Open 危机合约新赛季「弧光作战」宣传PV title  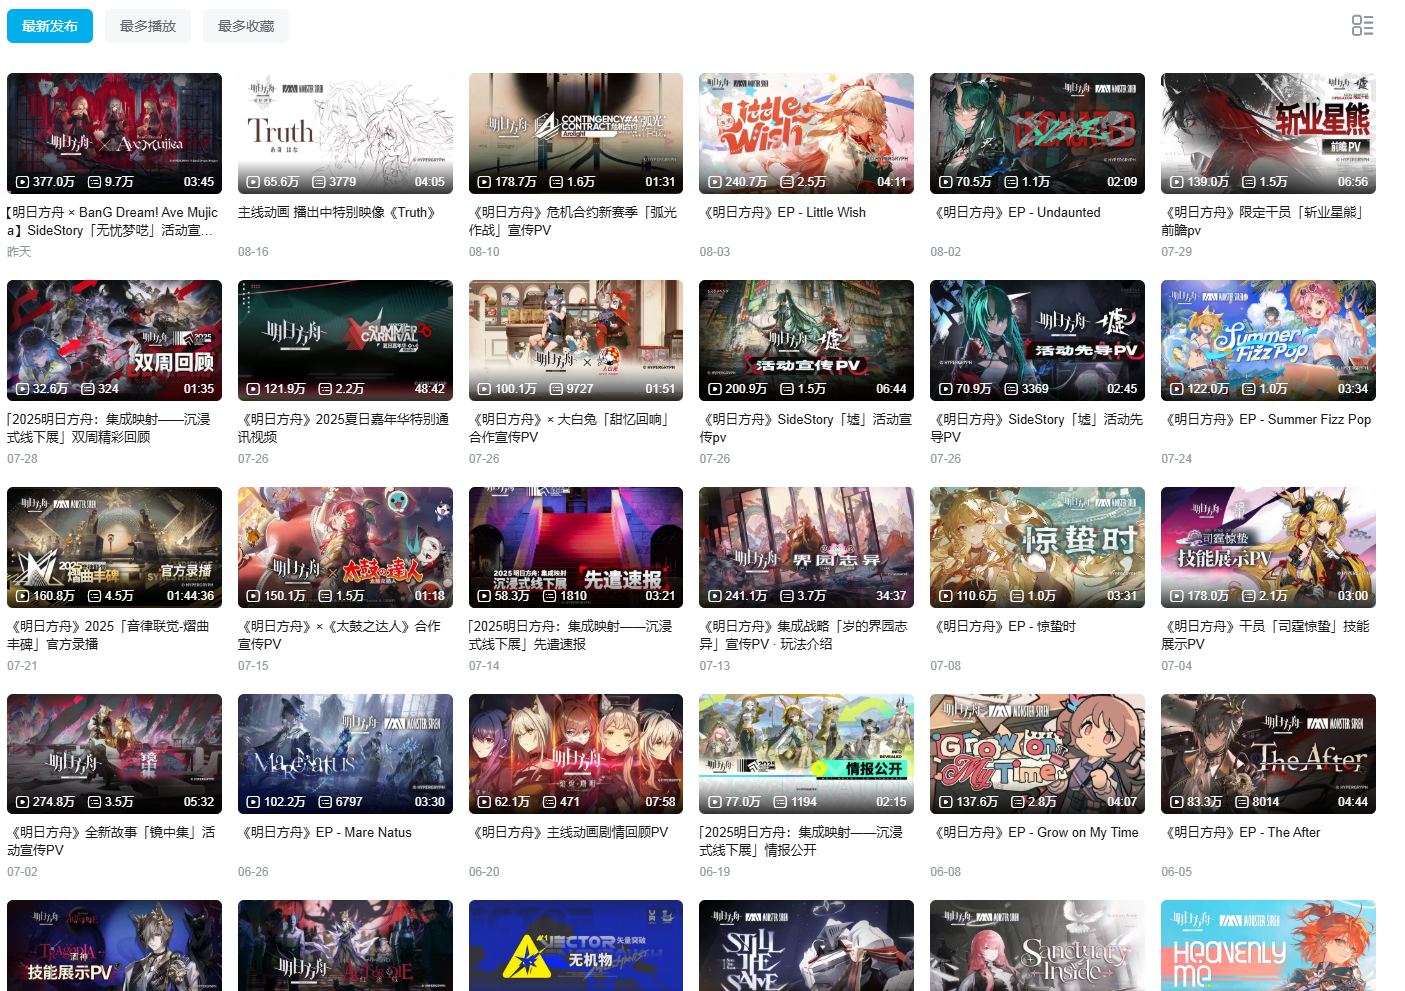click(x=575, y=221)
